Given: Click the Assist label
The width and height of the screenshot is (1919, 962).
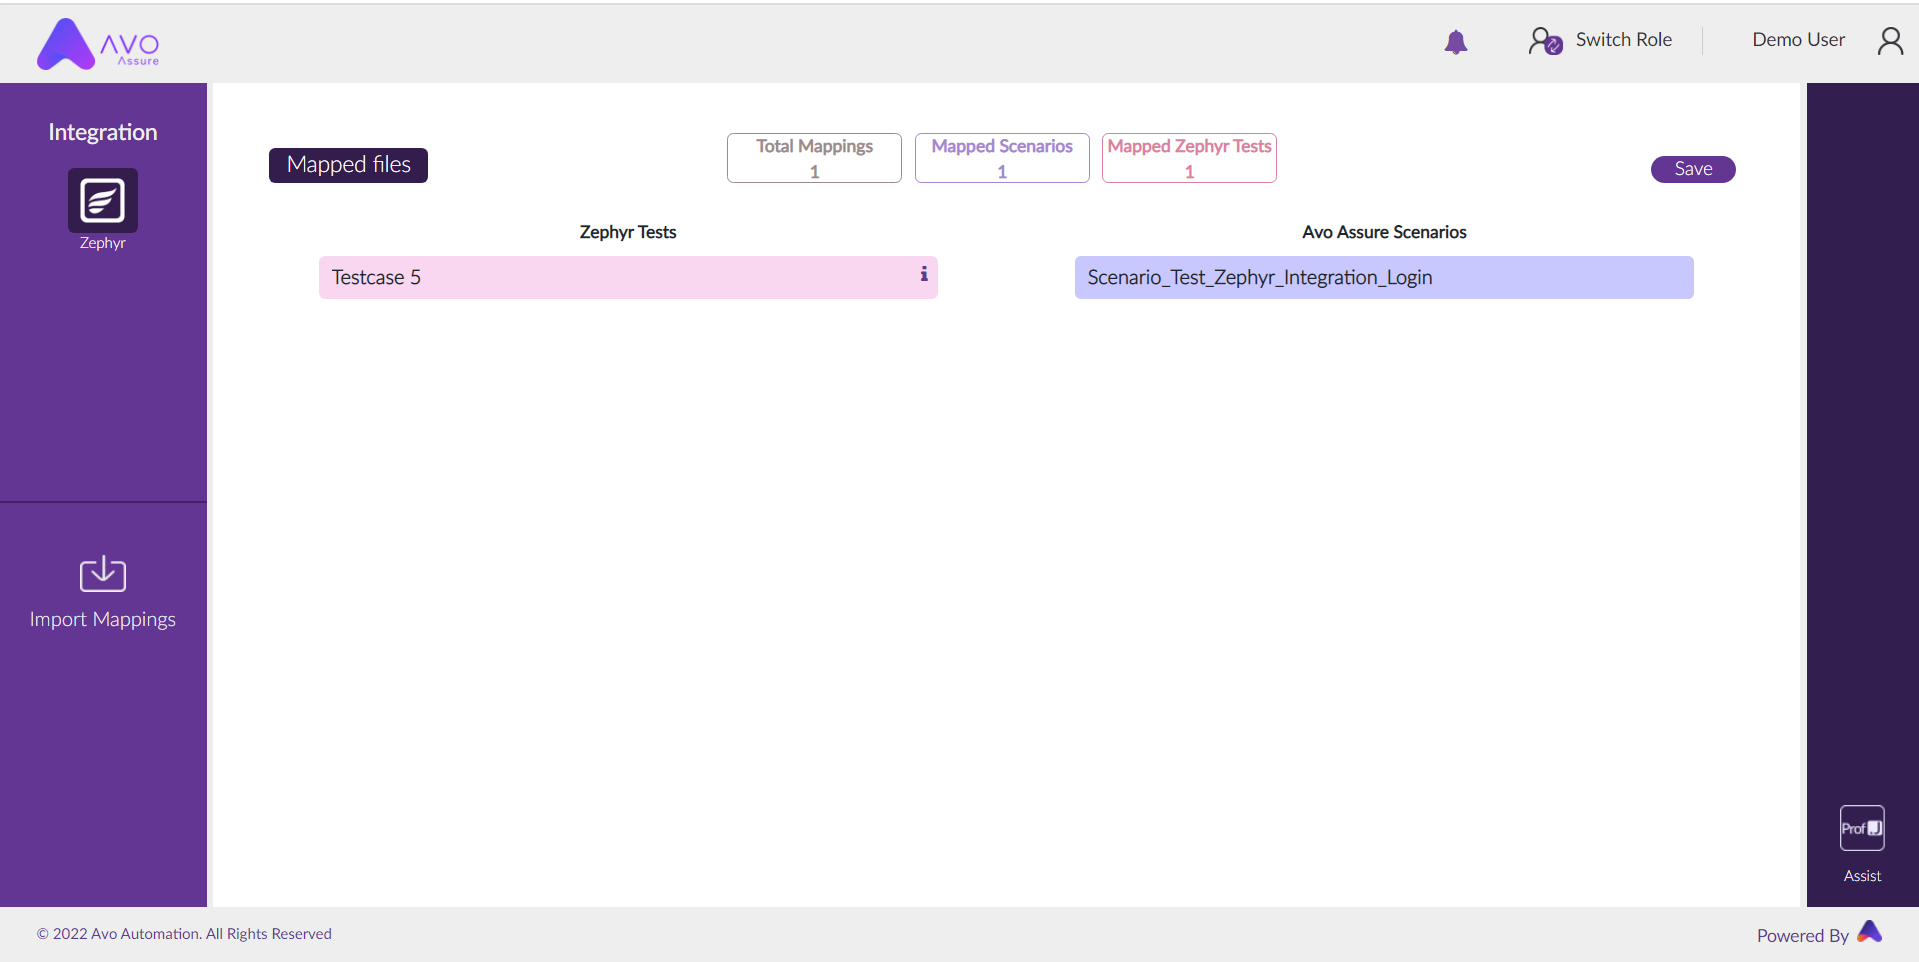Looking at the screenshot, I should 1862,876.
